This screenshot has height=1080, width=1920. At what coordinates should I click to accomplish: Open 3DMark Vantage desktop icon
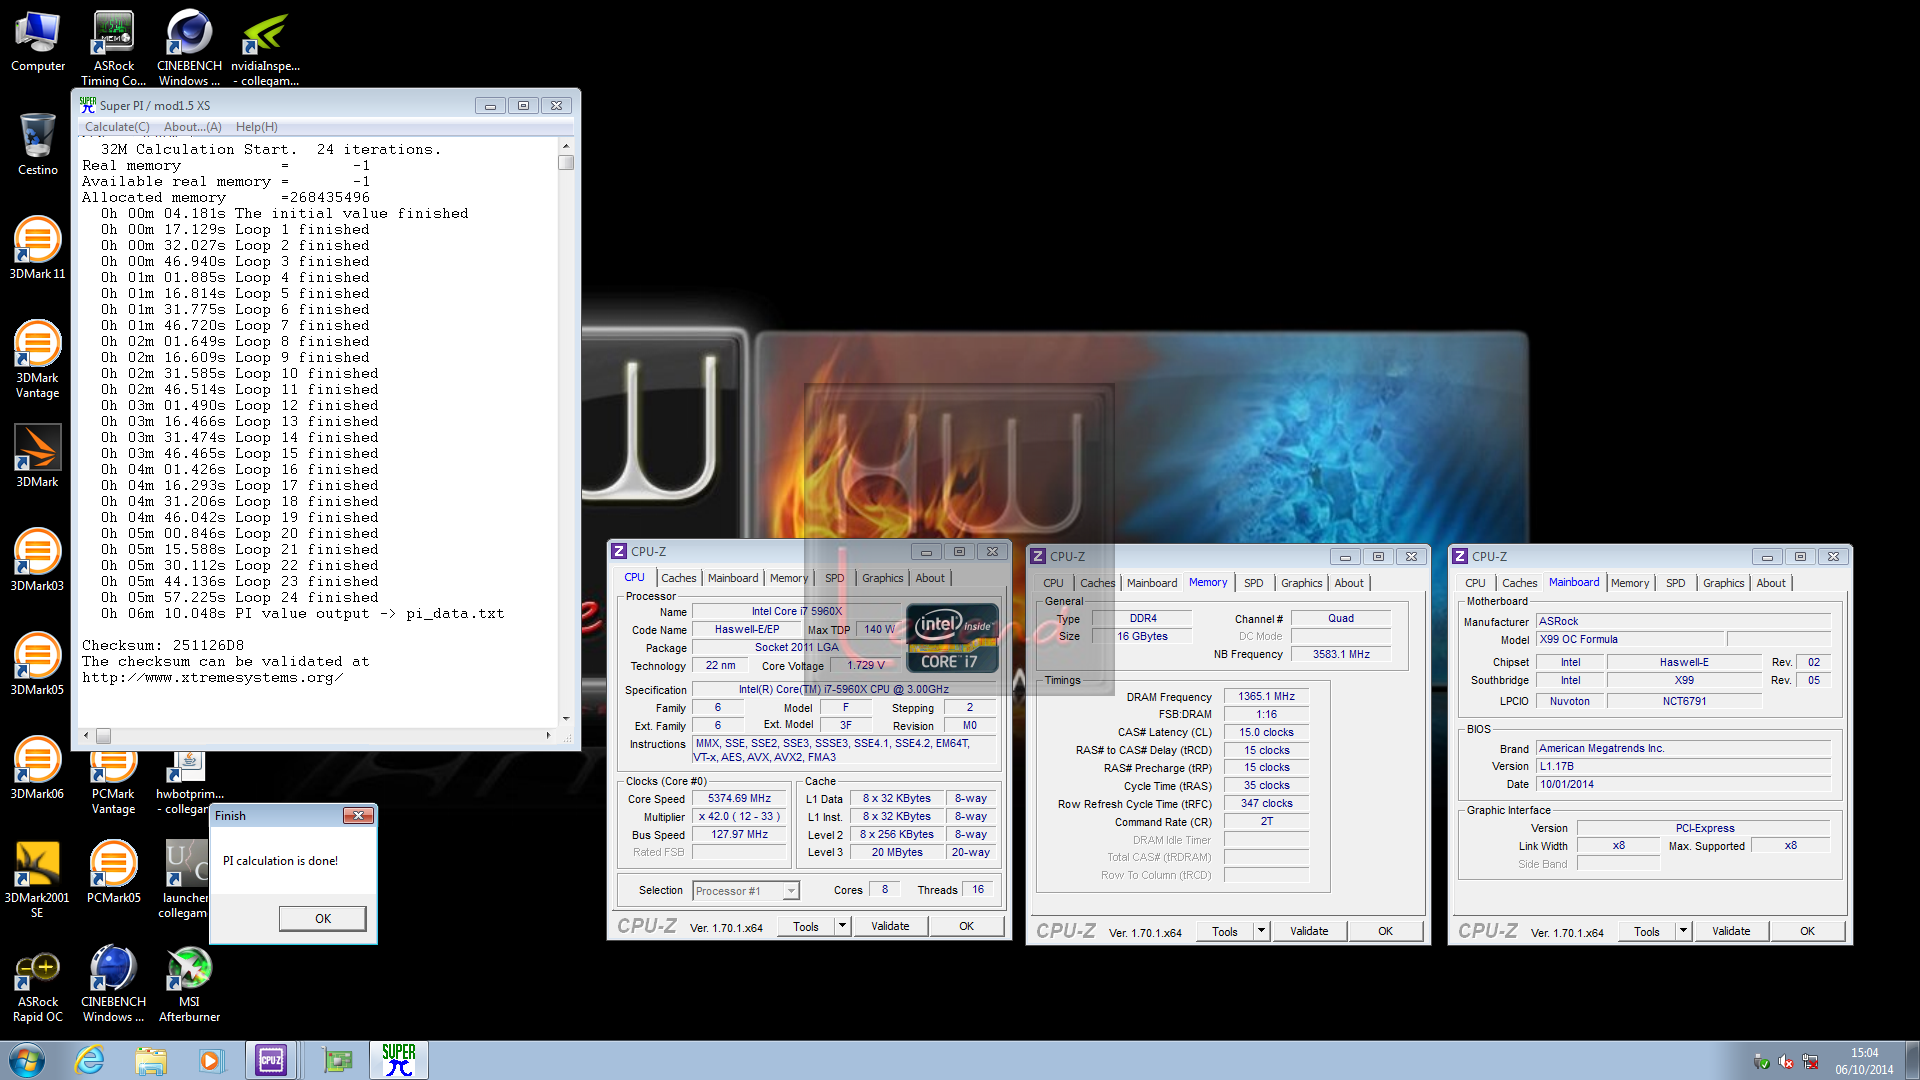tap(38, 358)
